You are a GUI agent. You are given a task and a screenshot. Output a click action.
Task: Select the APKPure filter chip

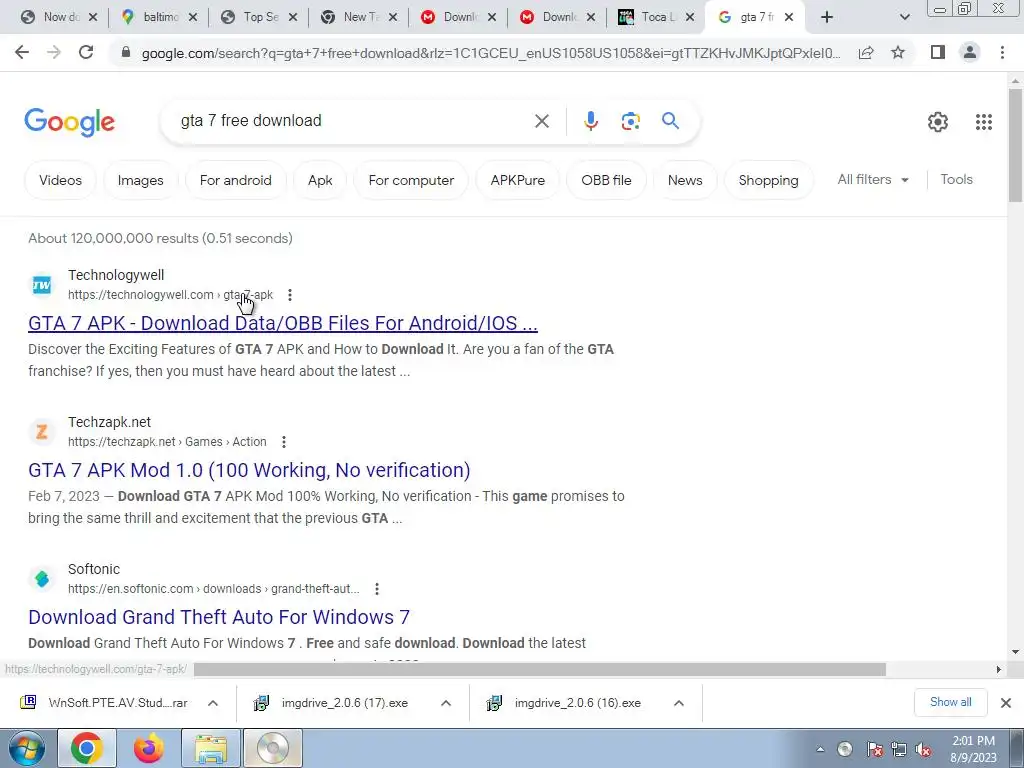pos(517,180)
